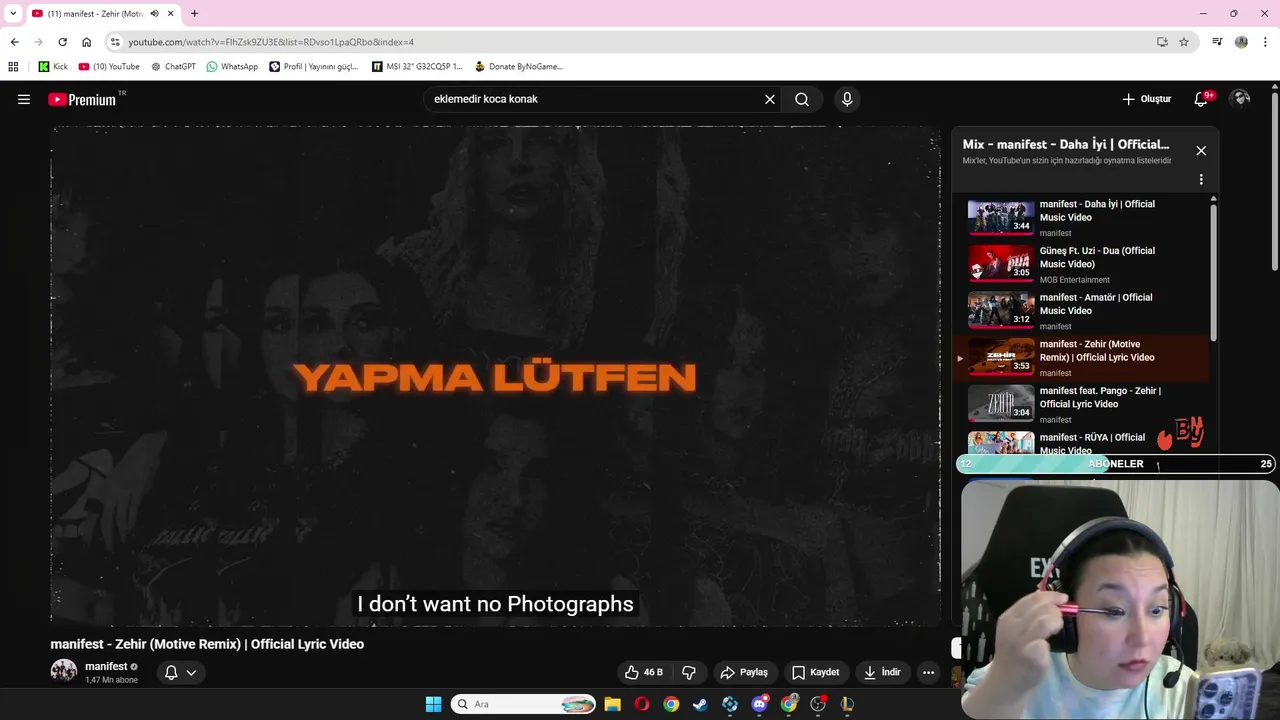Open OBS Studio from taskbar
1280x720 pixels.
[818, 704]
